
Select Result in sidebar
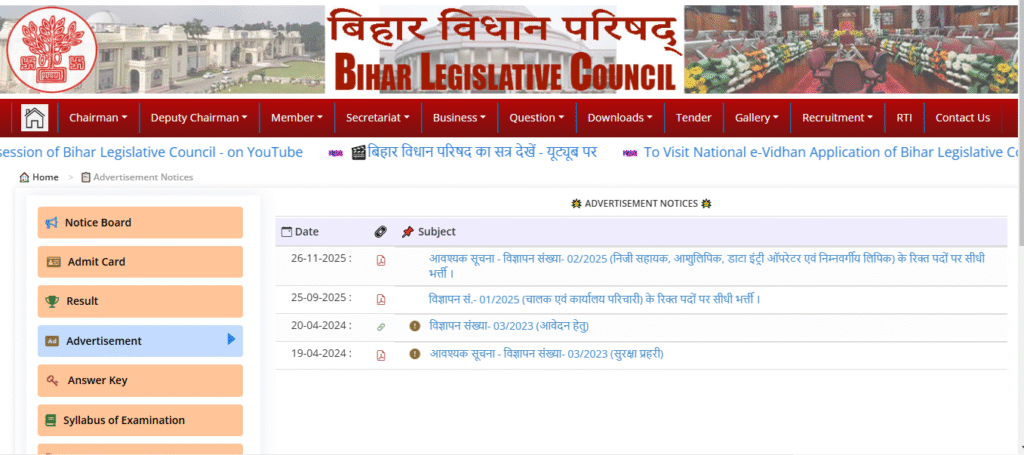140,302
